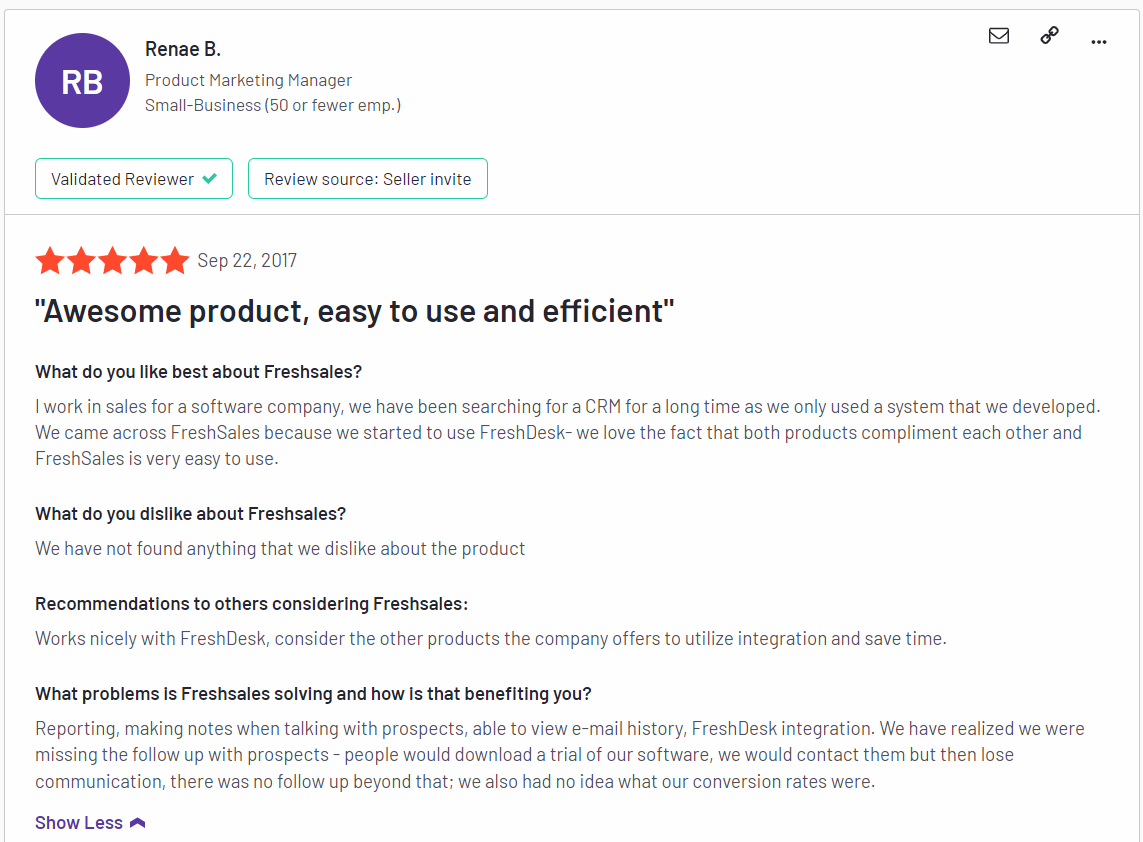The image size is (1143, 842).
Task: Click 'What do you dislike about Freshsales' heading
Action: coord(190,514)
